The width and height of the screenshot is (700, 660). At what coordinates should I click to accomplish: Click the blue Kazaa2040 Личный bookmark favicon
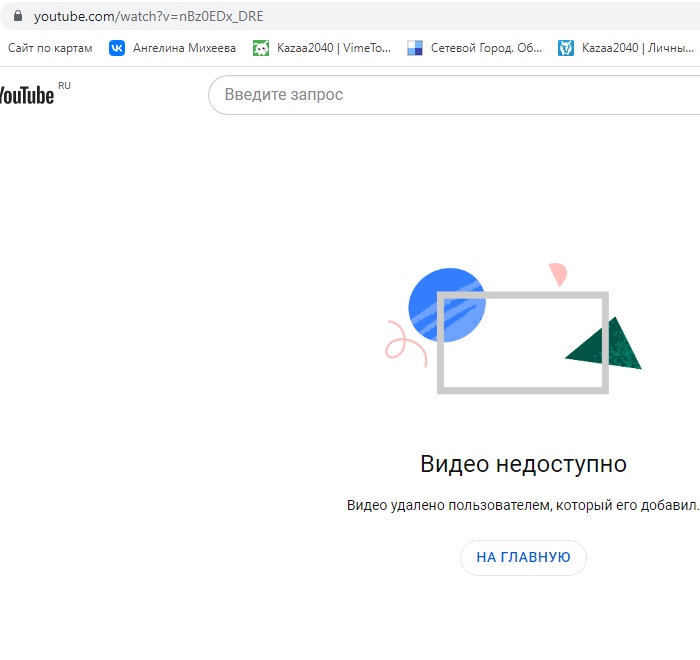566,48
